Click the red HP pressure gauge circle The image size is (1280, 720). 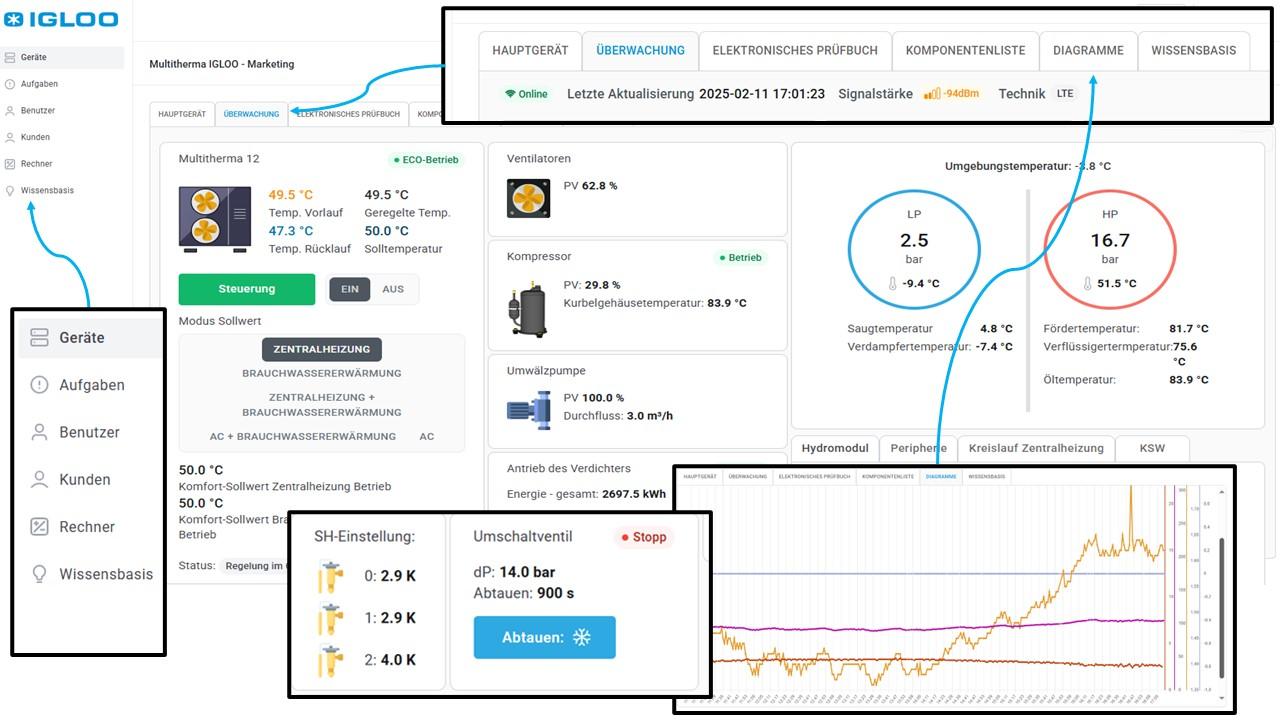pos(1110,248)
